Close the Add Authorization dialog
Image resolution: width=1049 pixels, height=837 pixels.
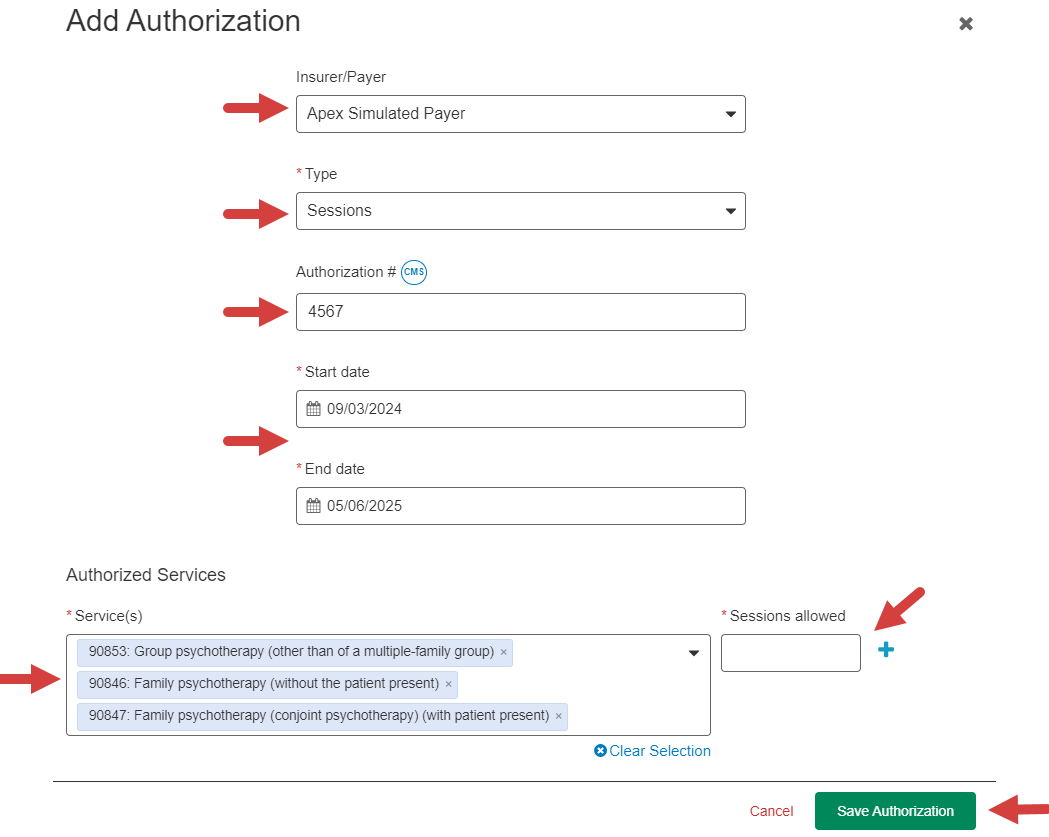point(965,23)
